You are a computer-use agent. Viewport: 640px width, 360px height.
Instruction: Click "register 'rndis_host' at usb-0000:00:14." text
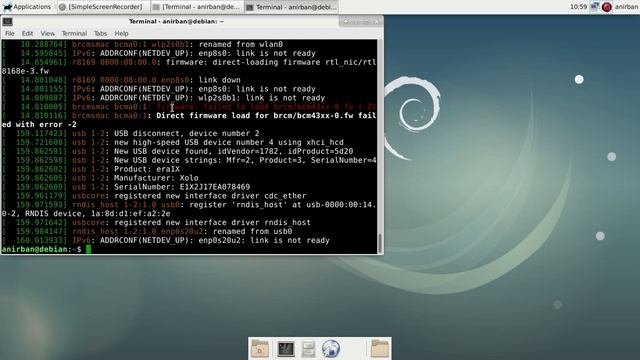[x=282, y=205]
